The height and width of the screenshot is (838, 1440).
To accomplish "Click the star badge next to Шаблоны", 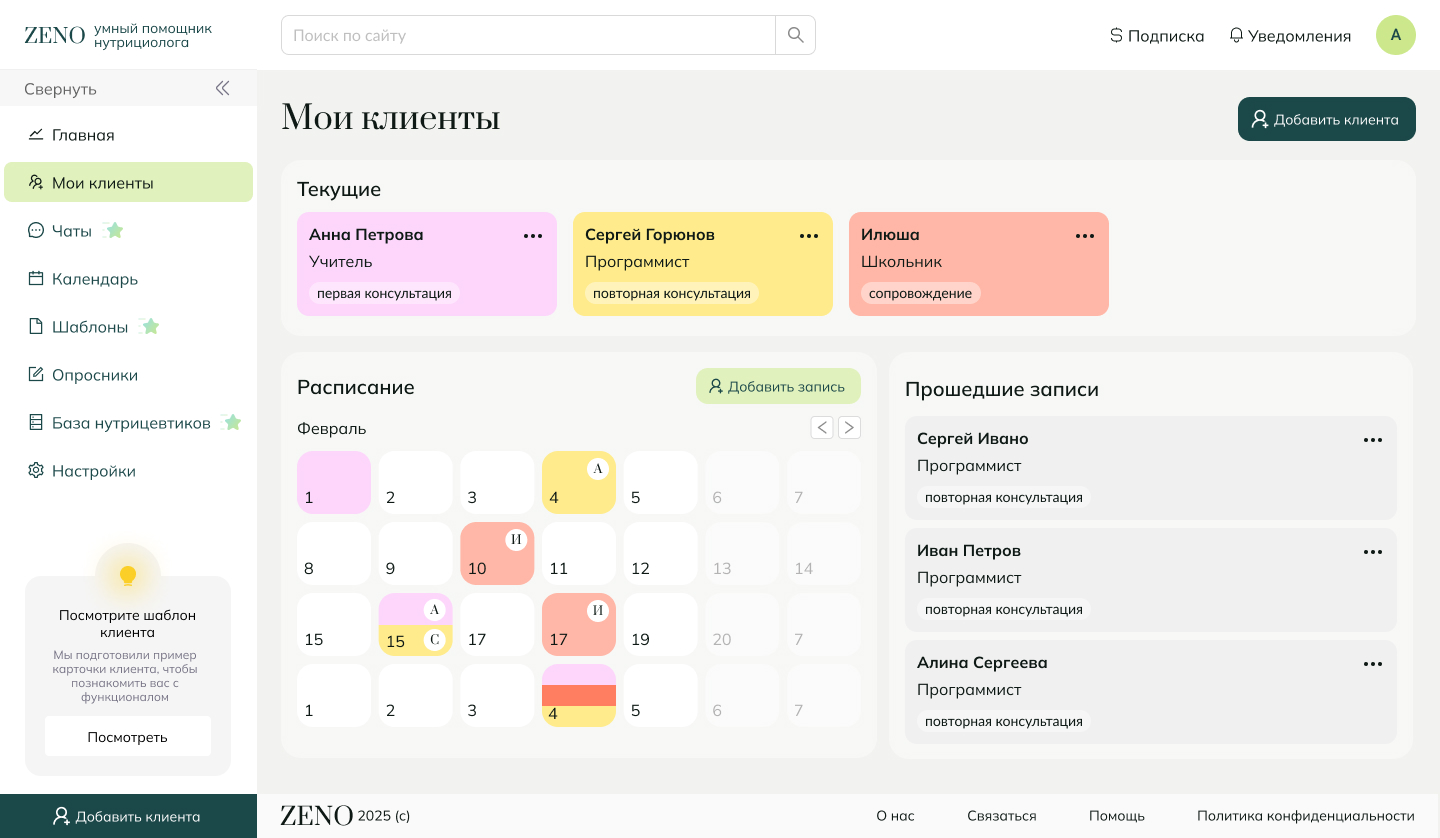I will (150, 326).
